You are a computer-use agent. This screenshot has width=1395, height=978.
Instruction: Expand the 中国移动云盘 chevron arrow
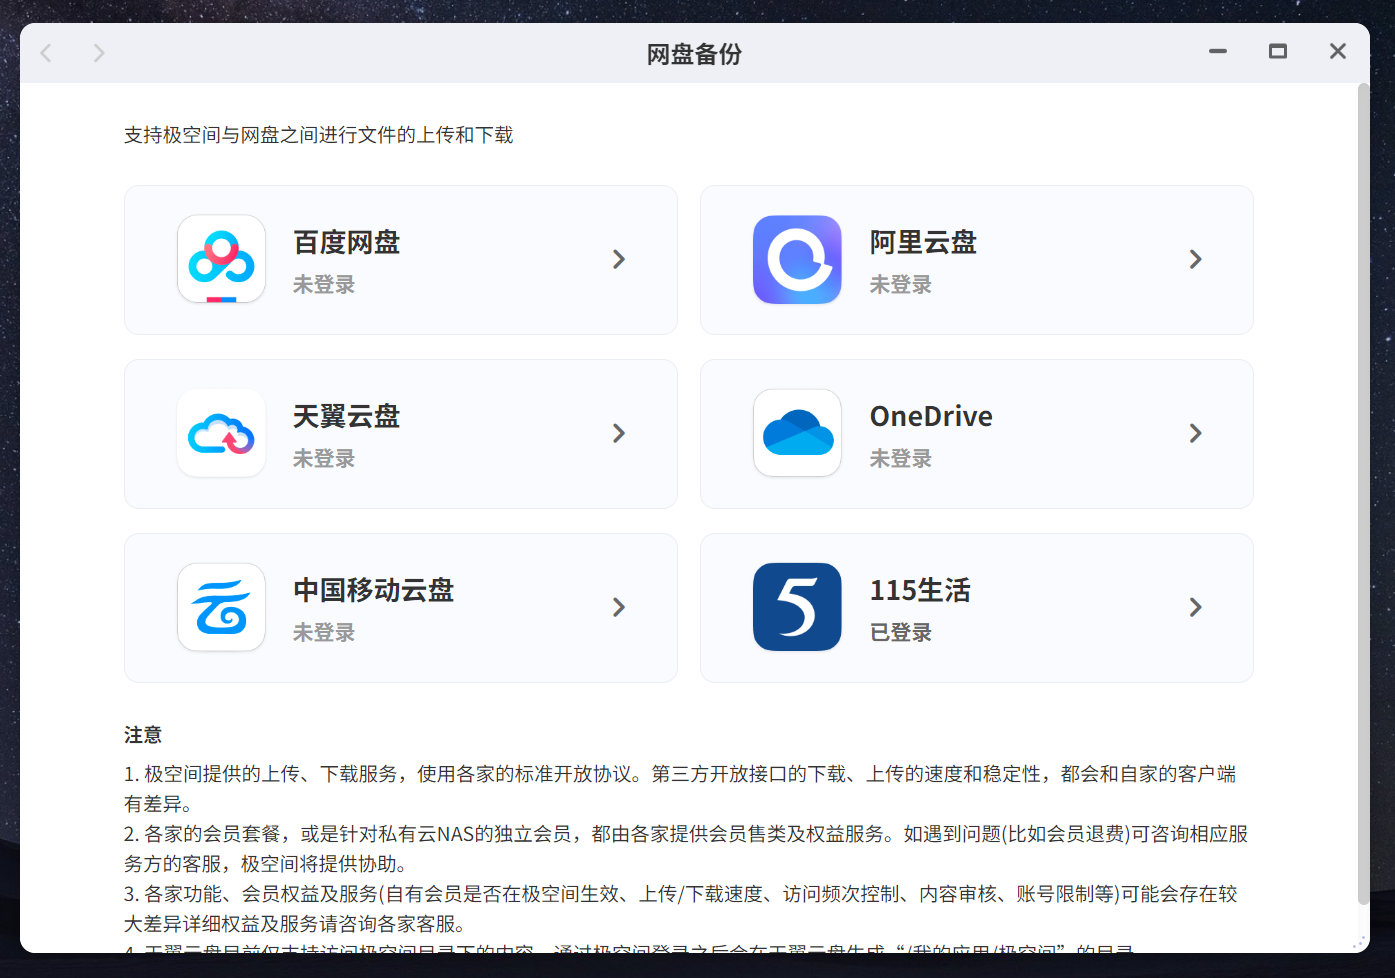coord(619,607)
